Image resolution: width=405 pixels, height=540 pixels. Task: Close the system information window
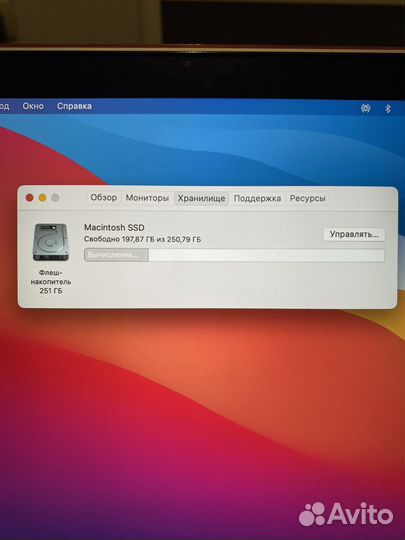tap(30, 198)
